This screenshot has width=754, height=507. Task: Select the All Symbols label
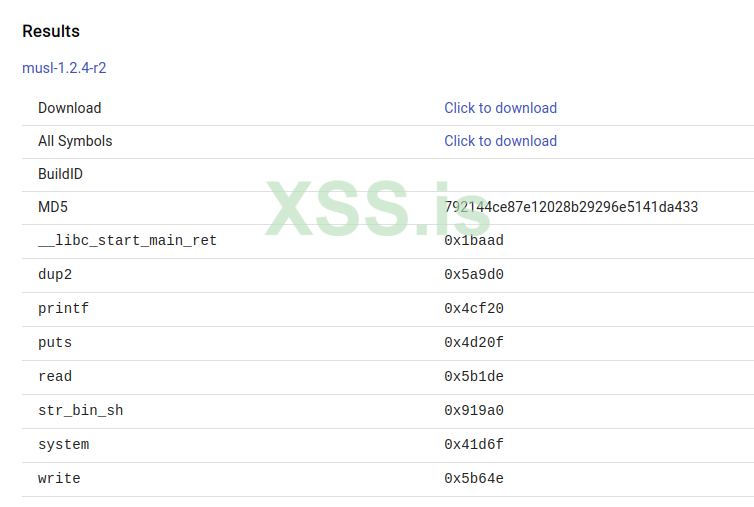tap(75, 141)
